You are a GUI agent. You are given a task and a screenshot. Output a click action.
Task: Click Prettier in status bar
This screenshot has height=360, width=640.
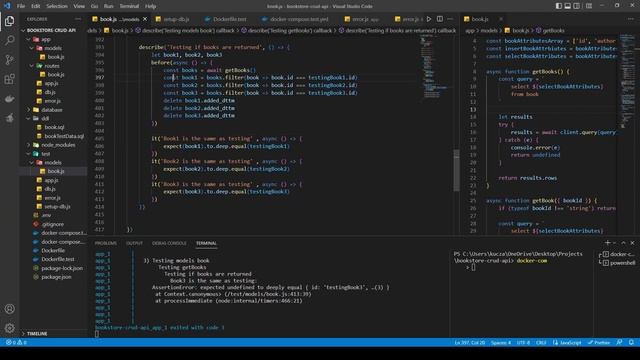click(x=599, y=342)
